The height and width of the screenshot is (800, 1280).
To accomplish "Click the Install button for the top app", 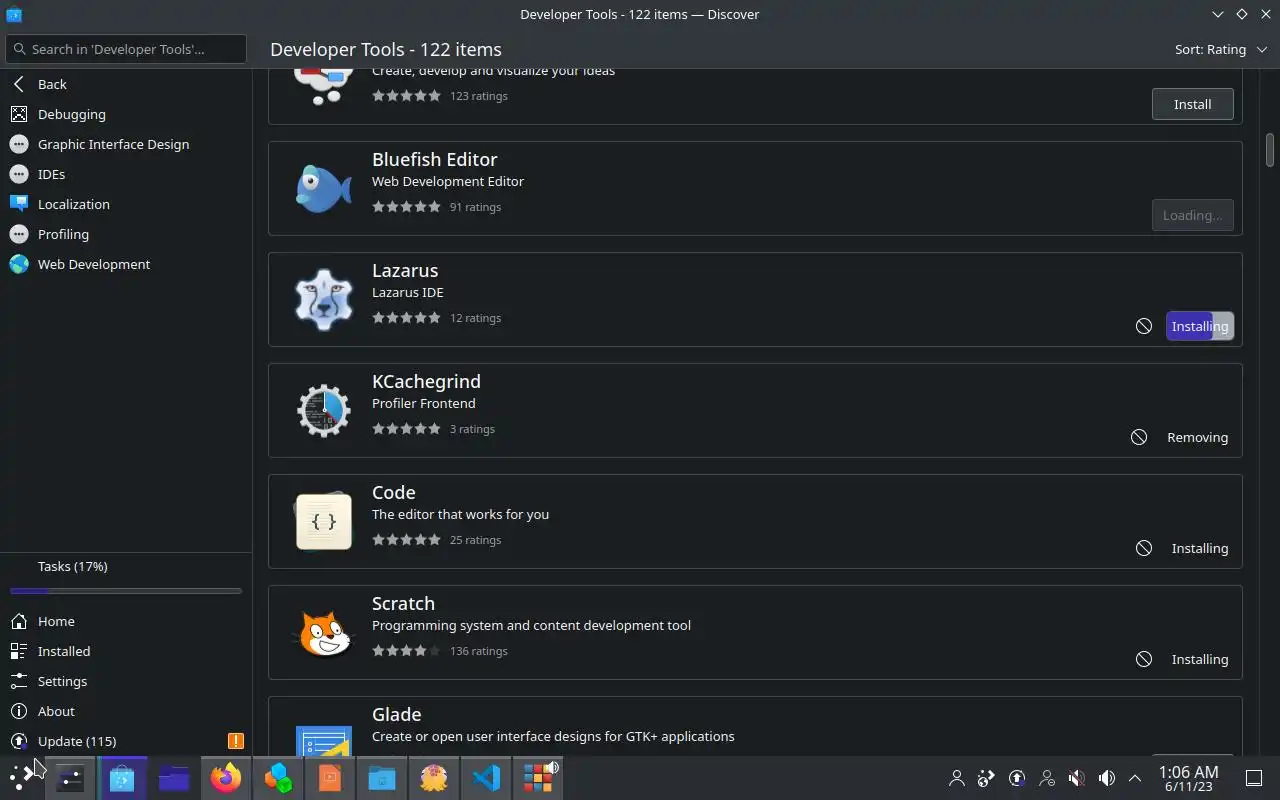I will coord(1192,104).
